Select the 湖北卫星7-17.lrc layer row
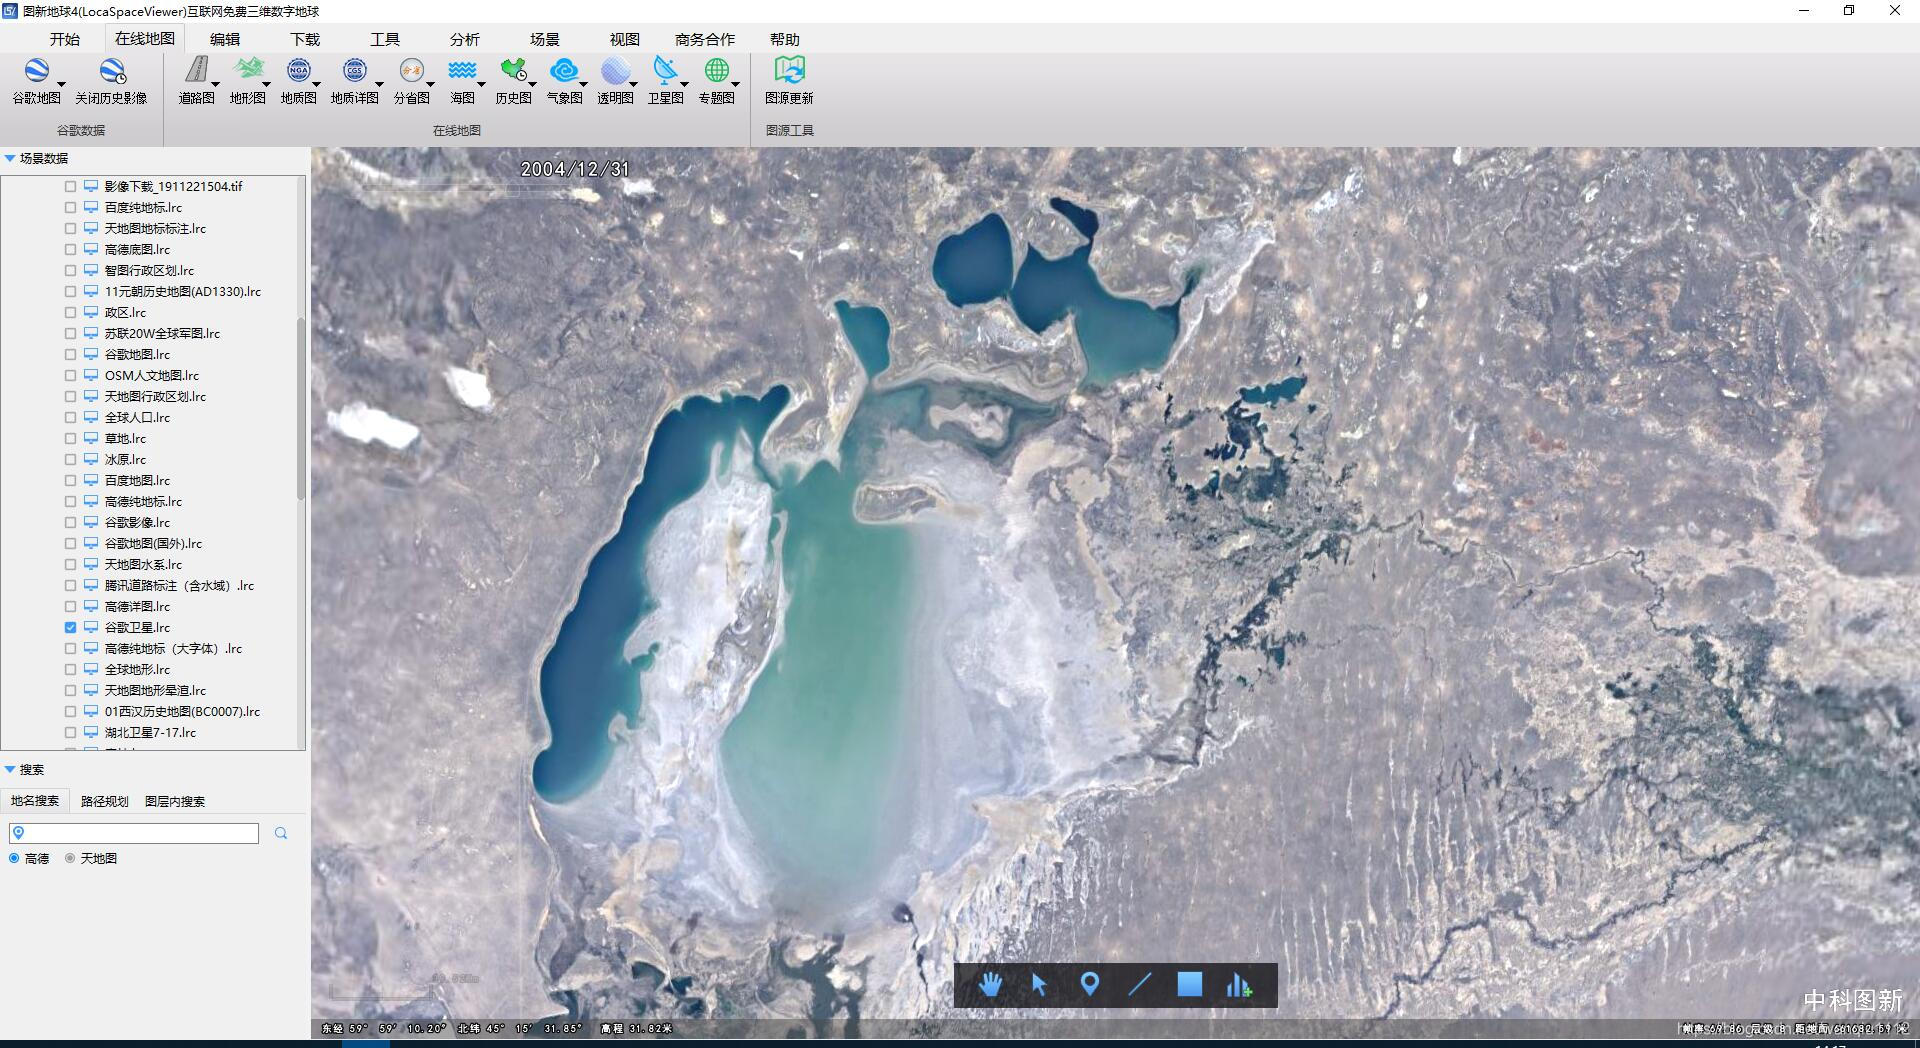1920x1048 pixels. [x=150, y=732]
